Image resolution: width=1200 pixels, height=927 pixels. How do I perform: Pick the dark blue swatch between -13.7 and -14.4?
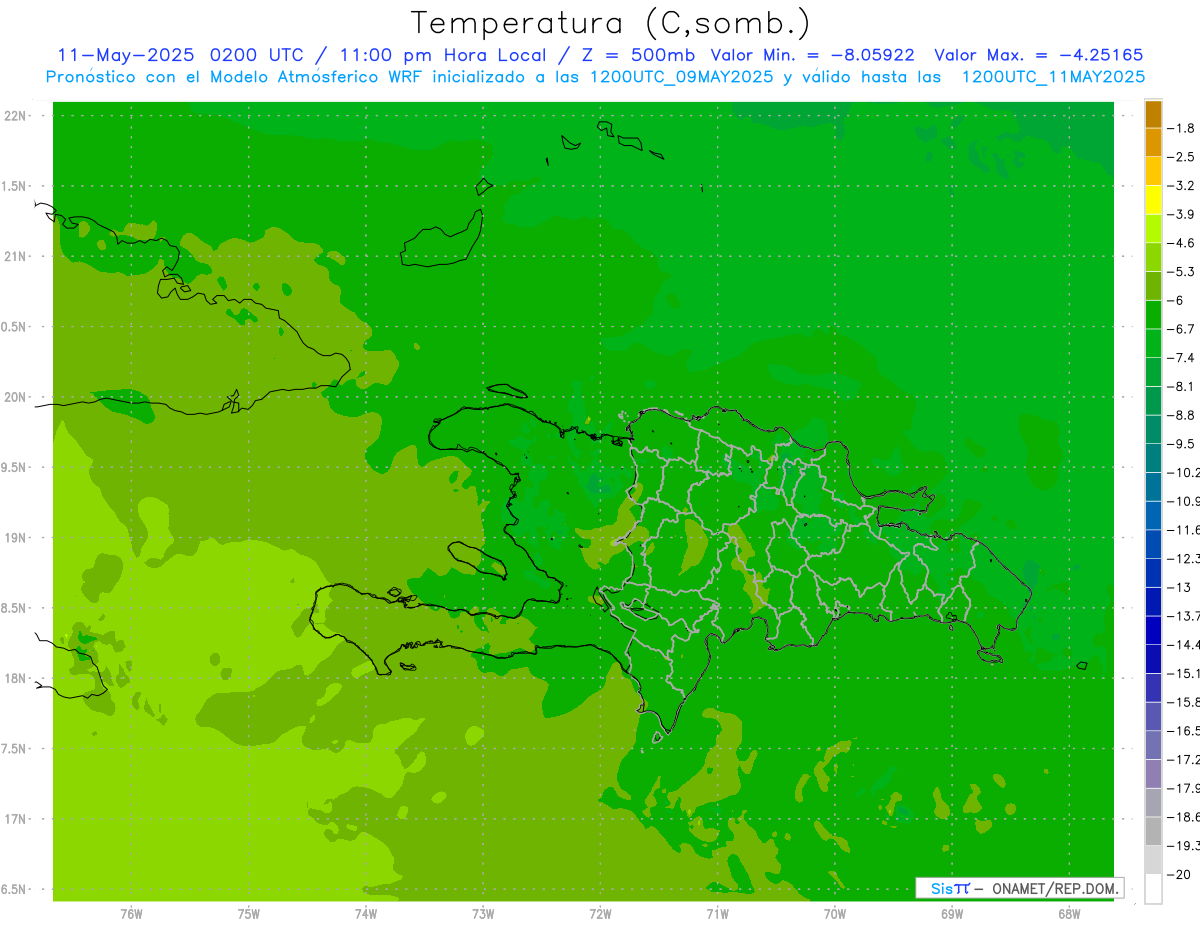tap(1153, 630)
